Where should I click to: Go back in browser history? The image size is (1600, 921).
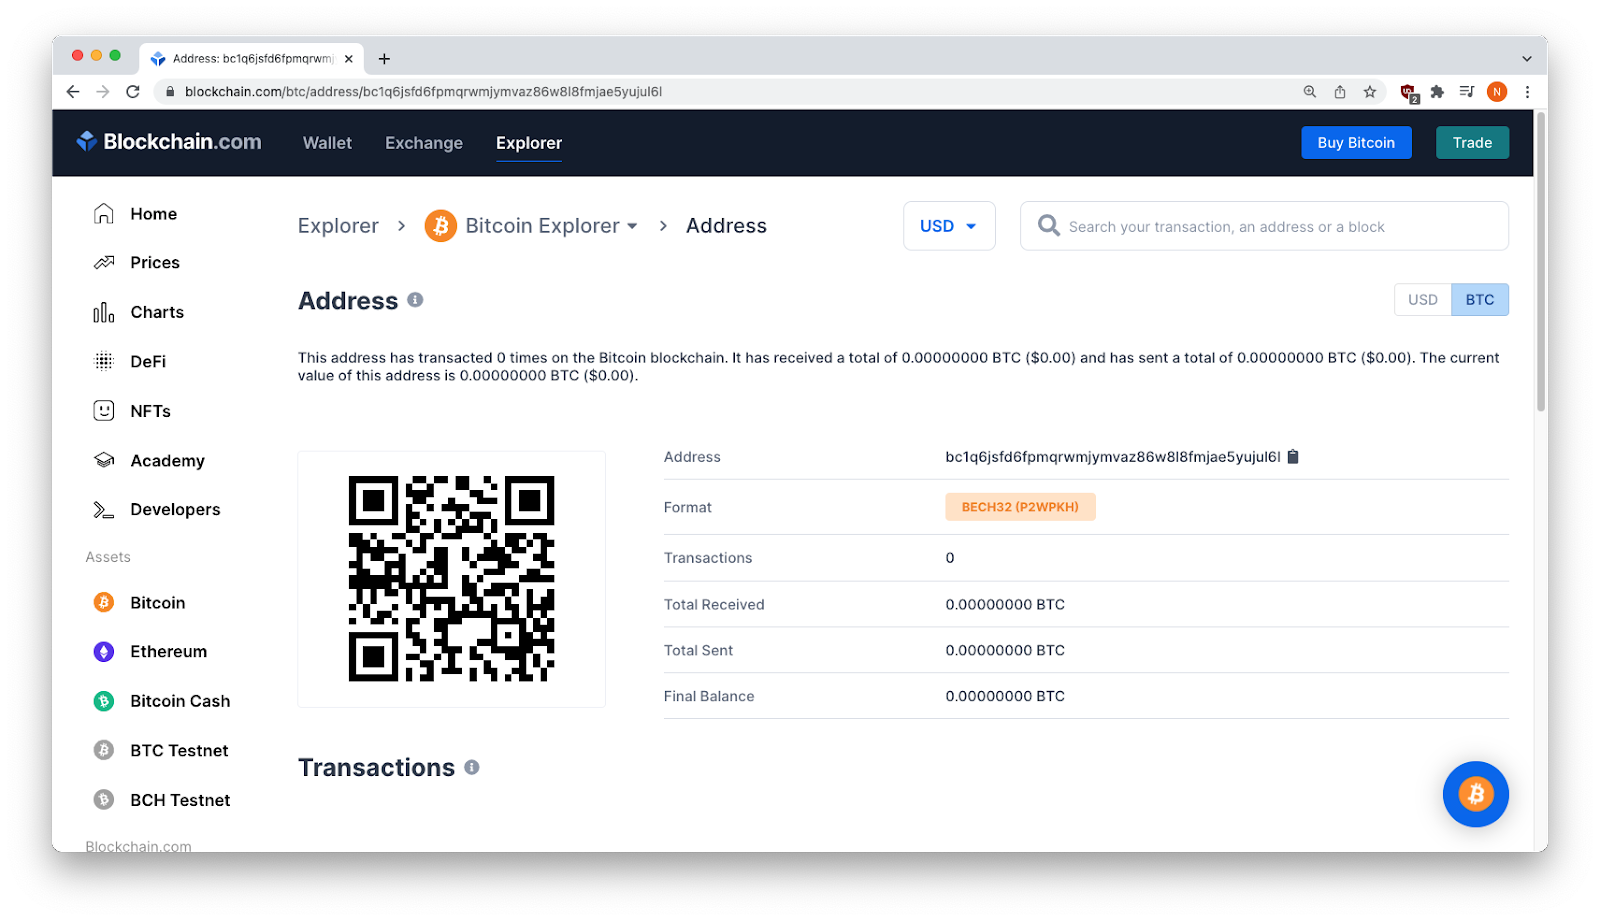pyautogui.click(x=73, y=91)
